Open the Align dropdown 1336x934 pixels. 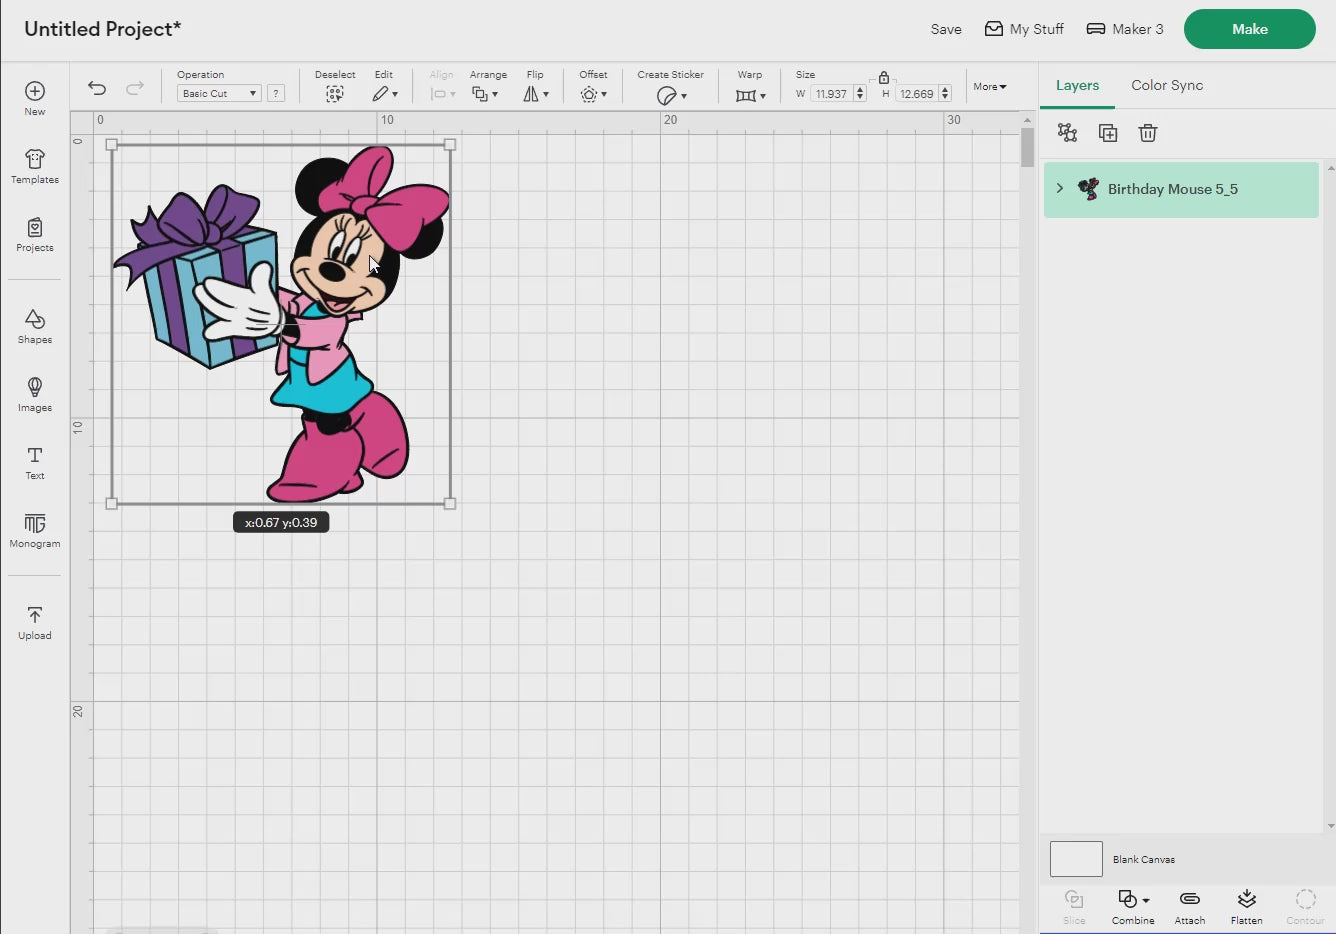[442, 94]
